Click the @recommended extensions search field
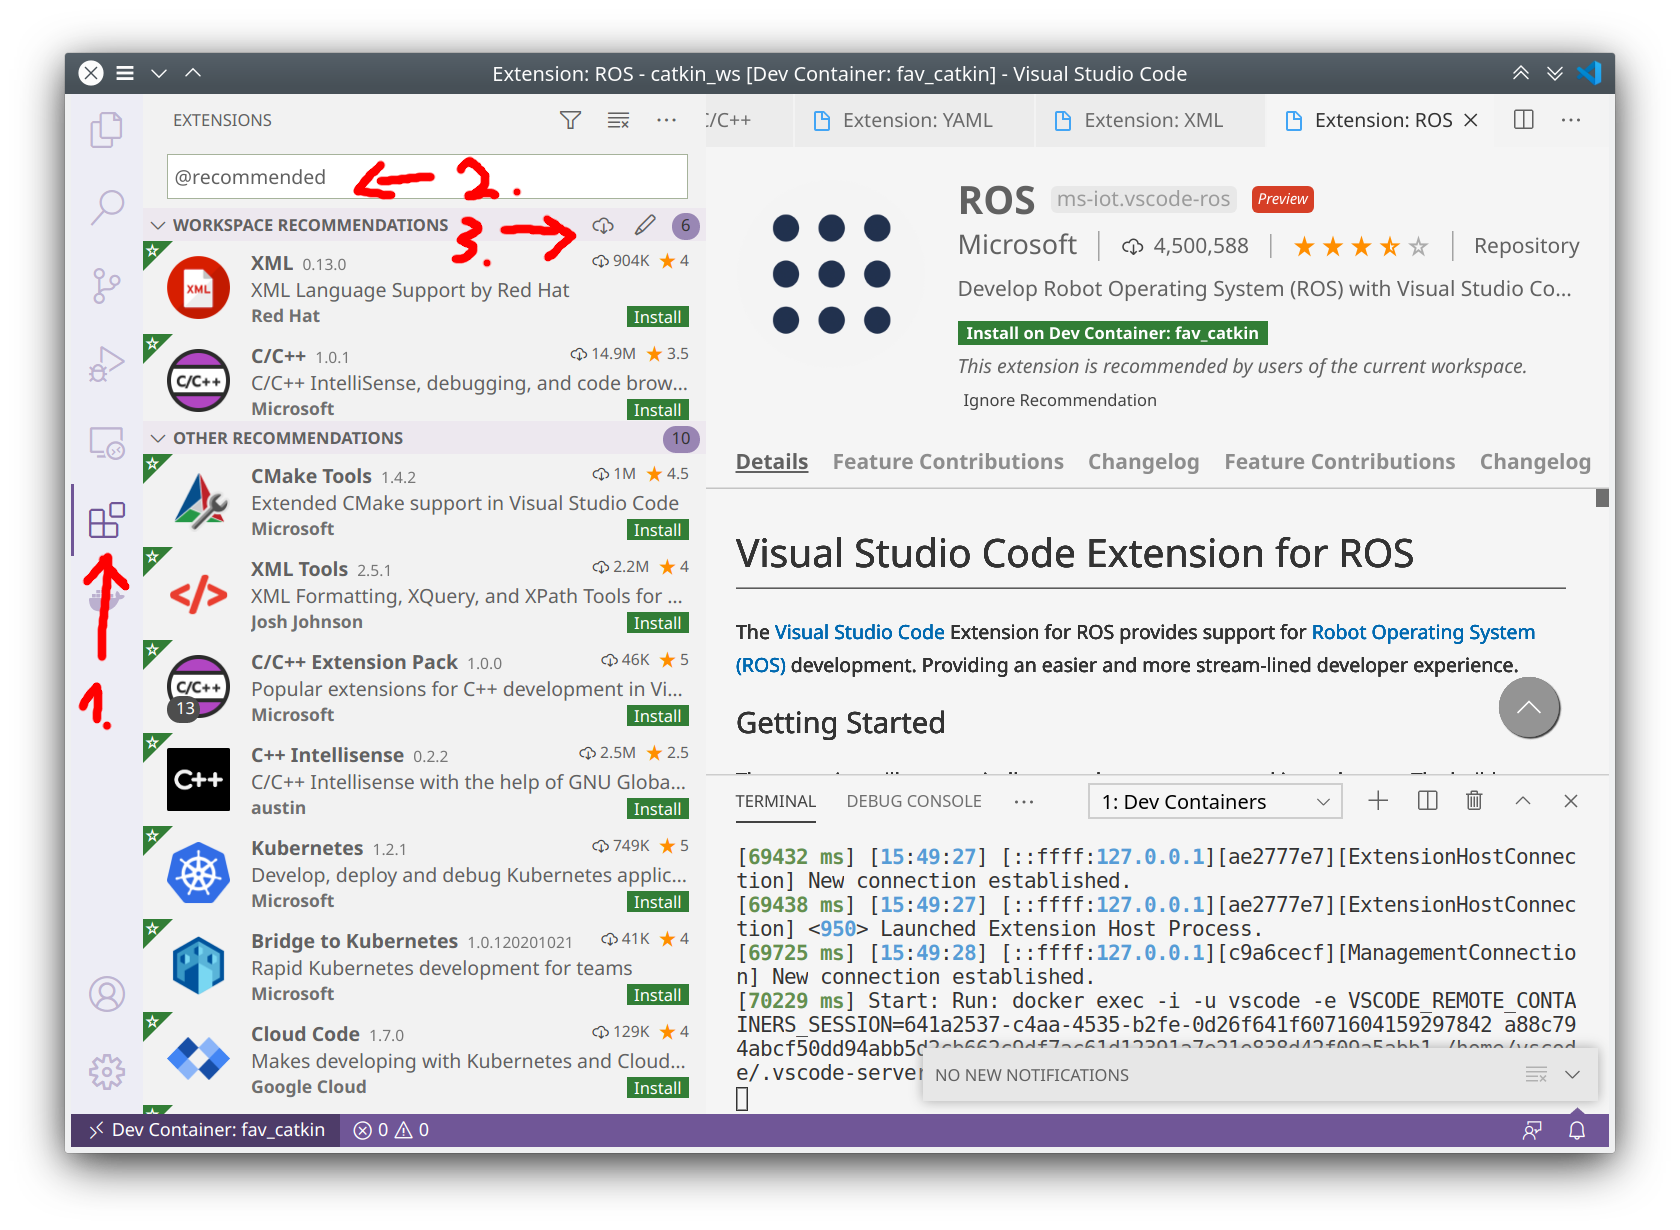 [x=427, y=177]
